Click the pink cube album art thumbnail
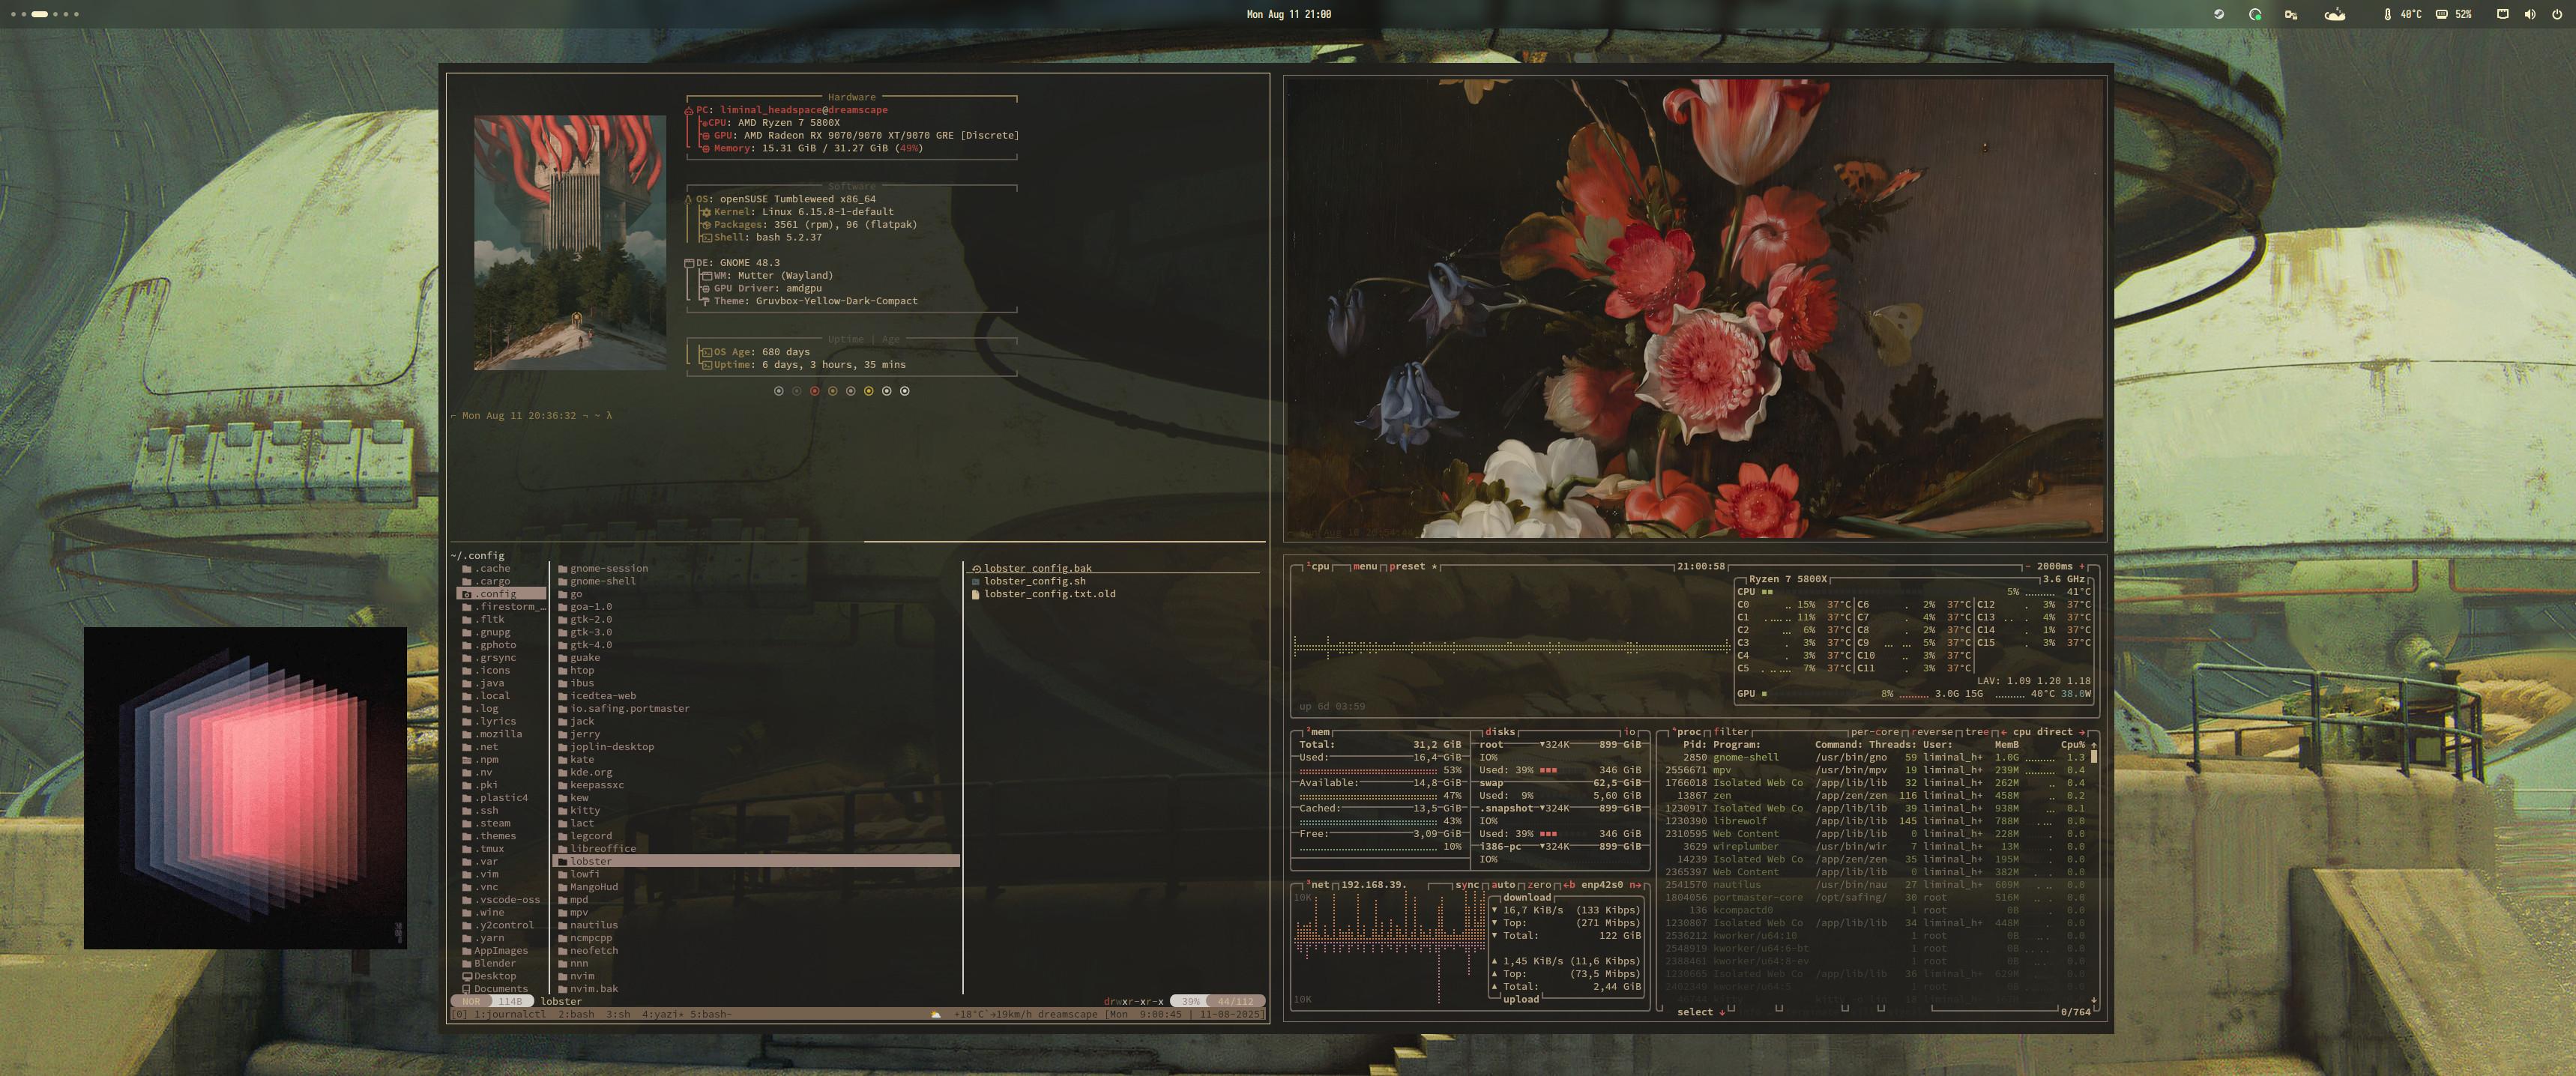The height and width of the screenshot is (1076, 2576). coord(245,788)
